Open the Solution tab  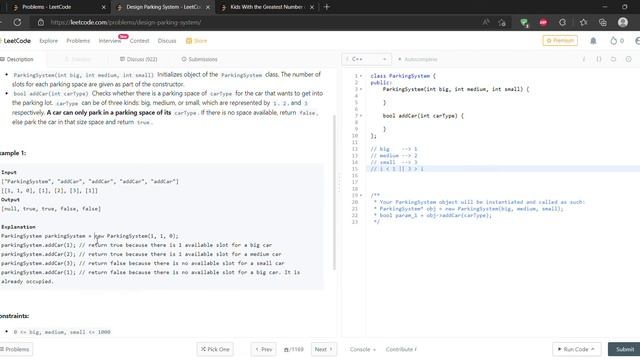(x=78, y=59)
